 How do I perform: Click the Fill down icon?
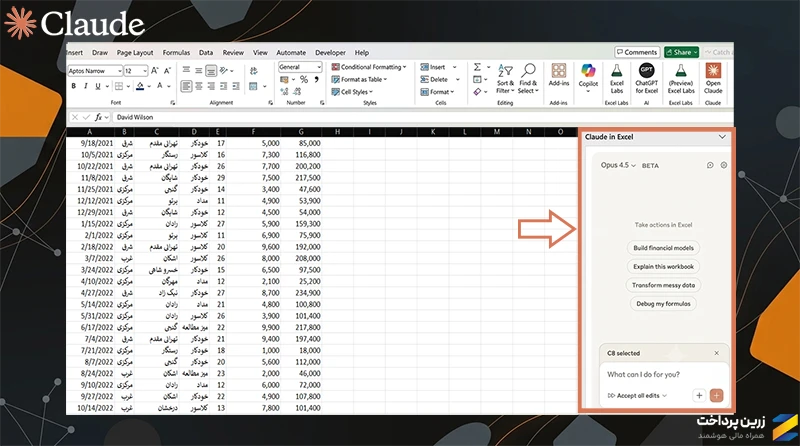click(477, 80)
